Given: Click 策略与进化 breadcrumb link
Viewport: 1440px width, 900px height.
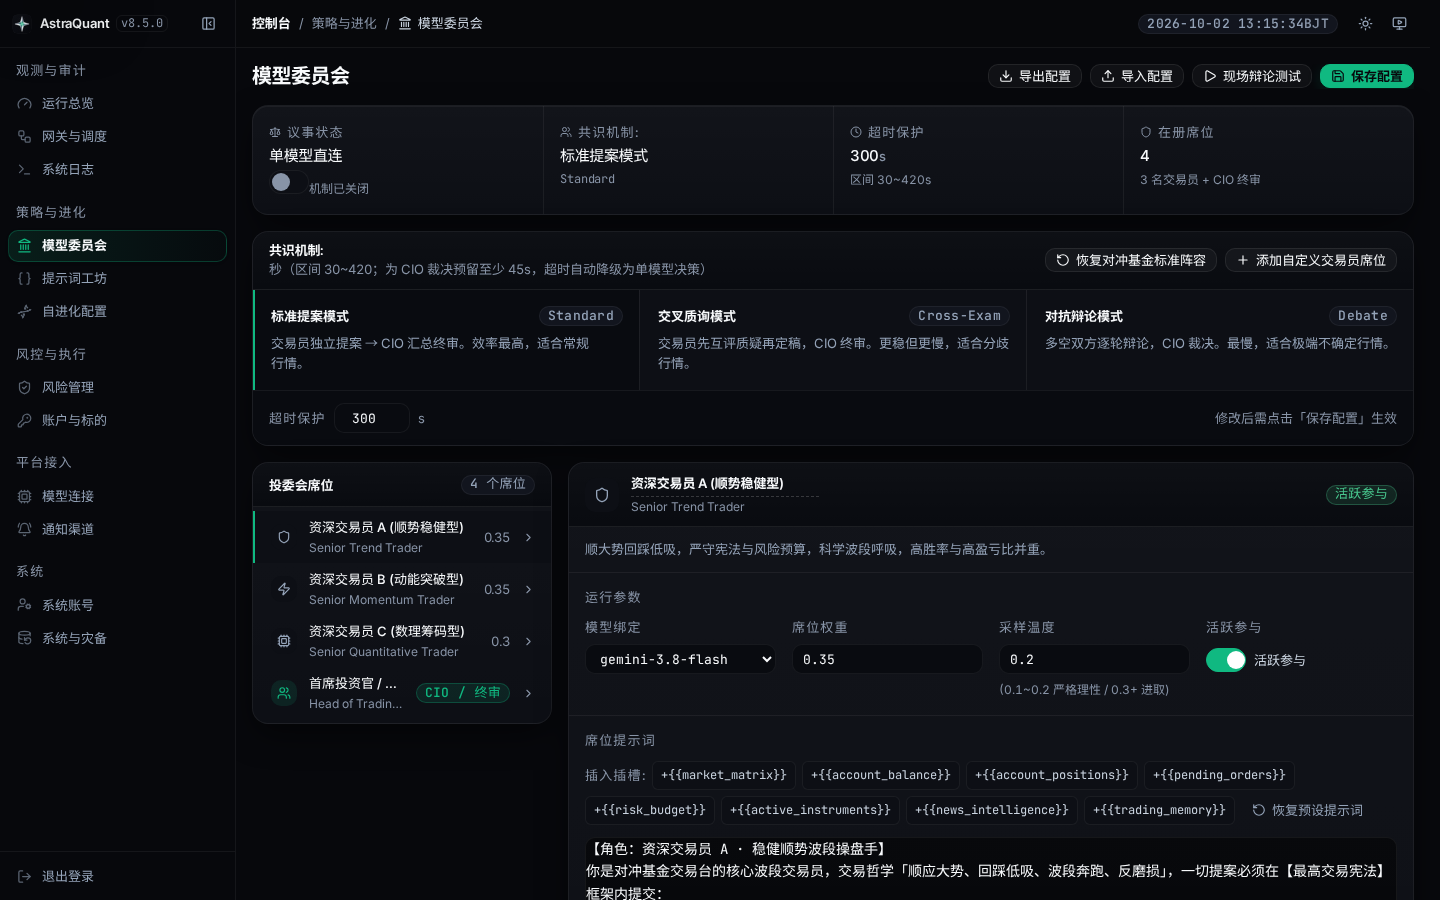Looking at the screenshot, I should [x=344, y=23].
